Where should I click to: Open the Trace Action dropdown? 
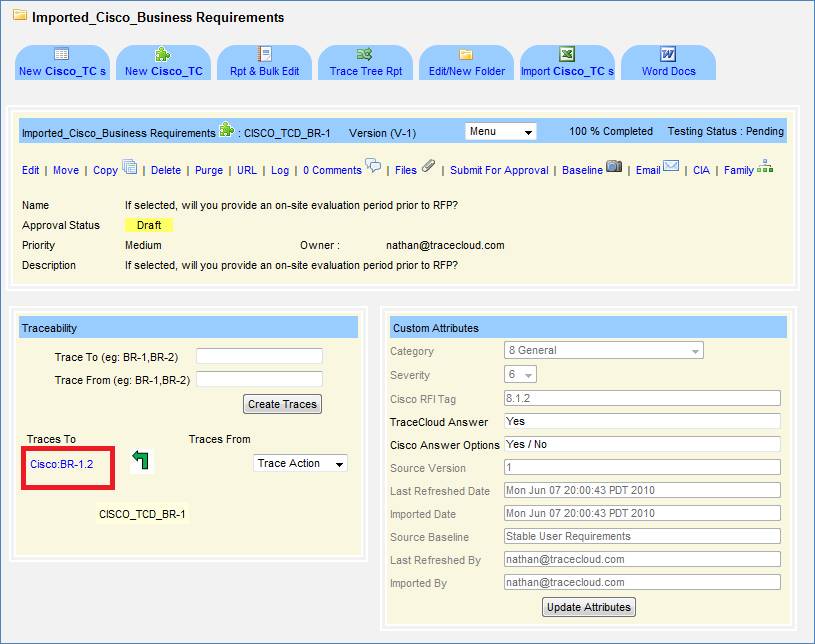pos(300,463)
